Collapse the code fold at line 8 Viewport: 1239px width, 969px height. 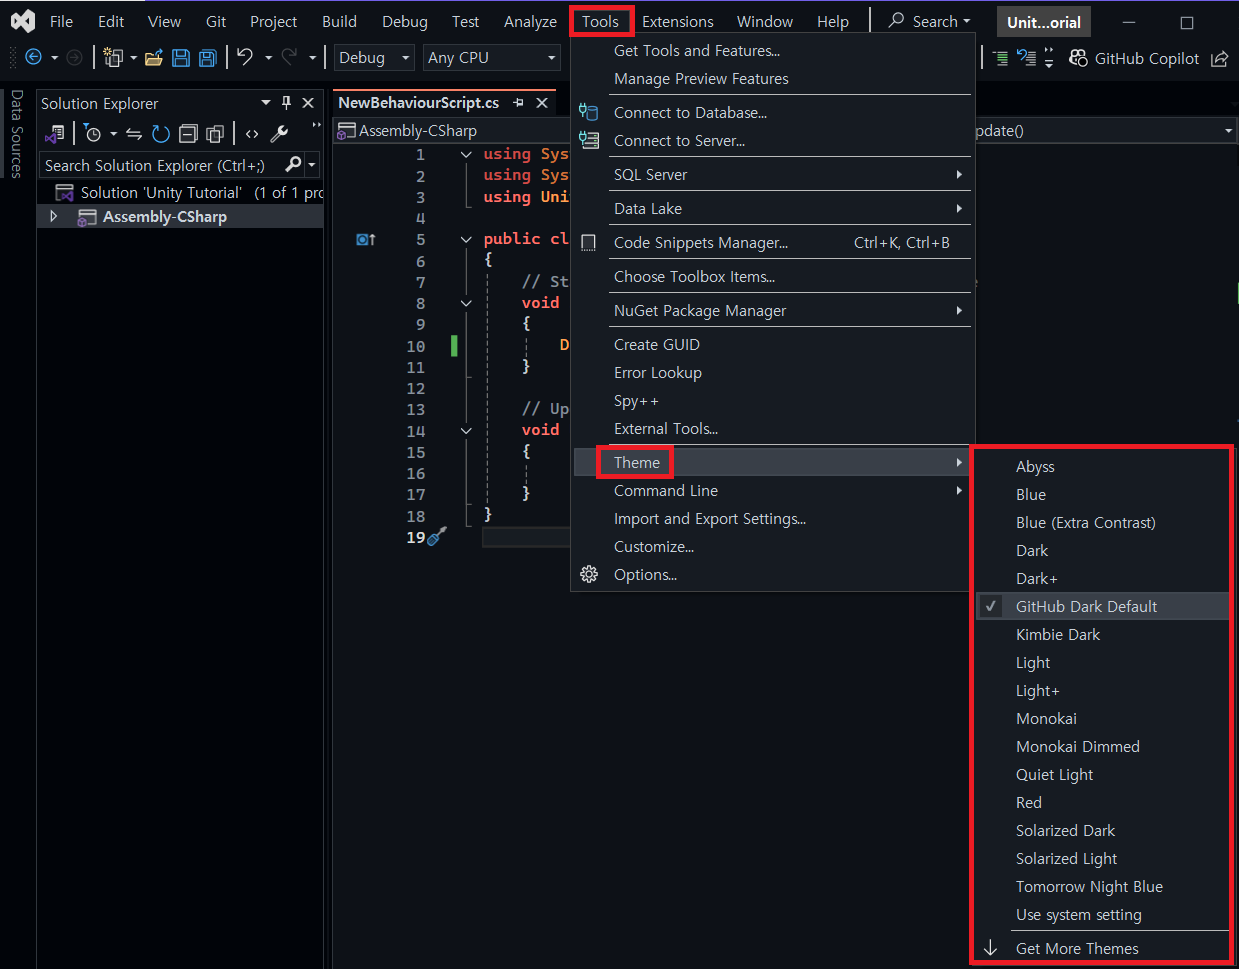pos(466,303)
